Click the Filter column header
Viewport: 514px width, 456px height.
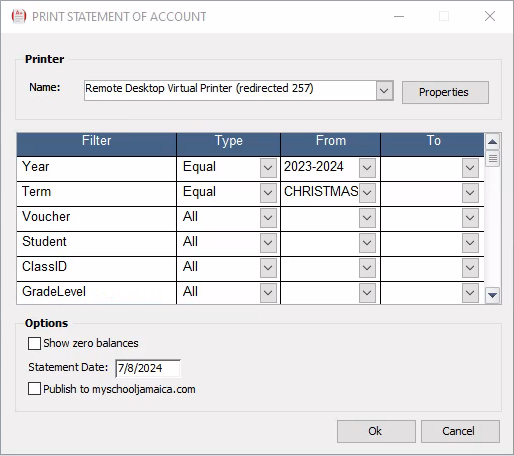(x=96, y=144)
